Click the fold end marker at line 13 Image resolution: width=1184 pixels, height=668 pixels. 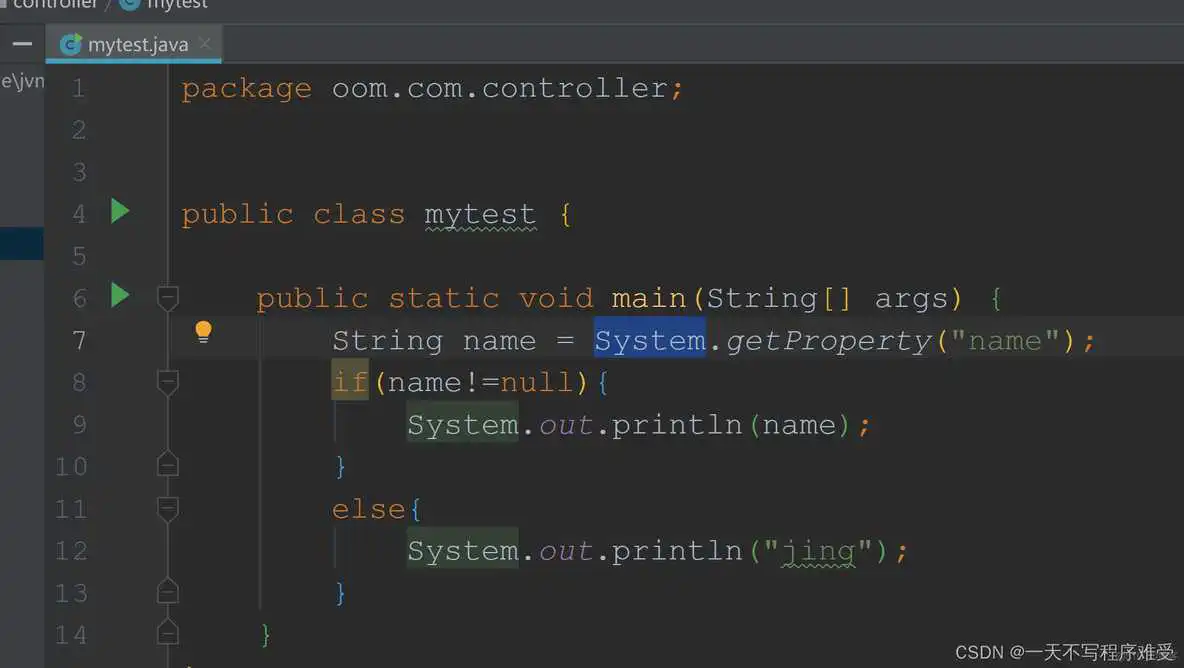coord(167,592)
